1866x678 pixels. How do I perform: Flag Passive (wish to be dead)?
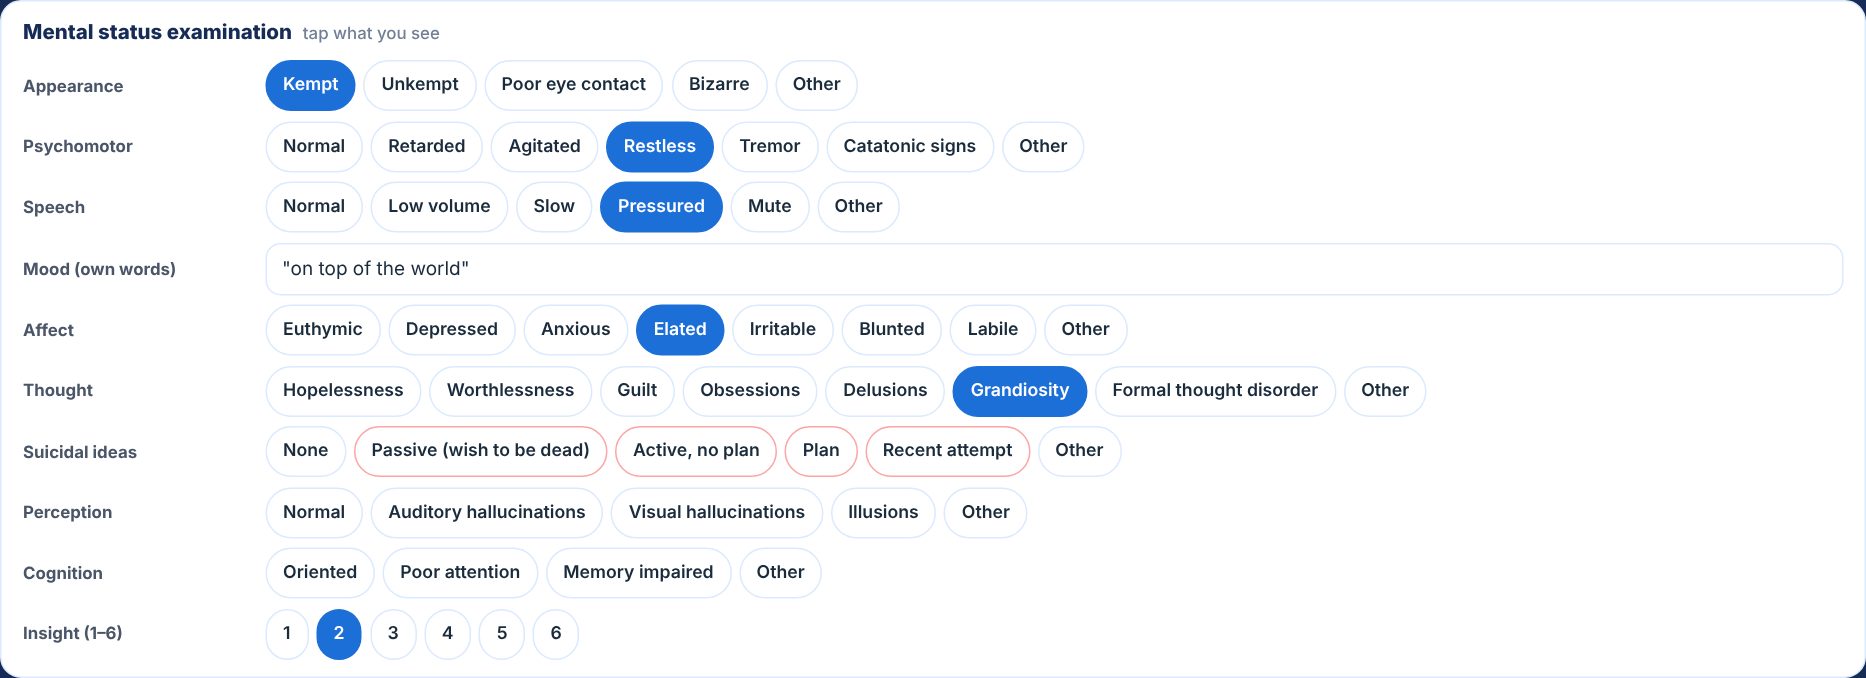[480, 451]
